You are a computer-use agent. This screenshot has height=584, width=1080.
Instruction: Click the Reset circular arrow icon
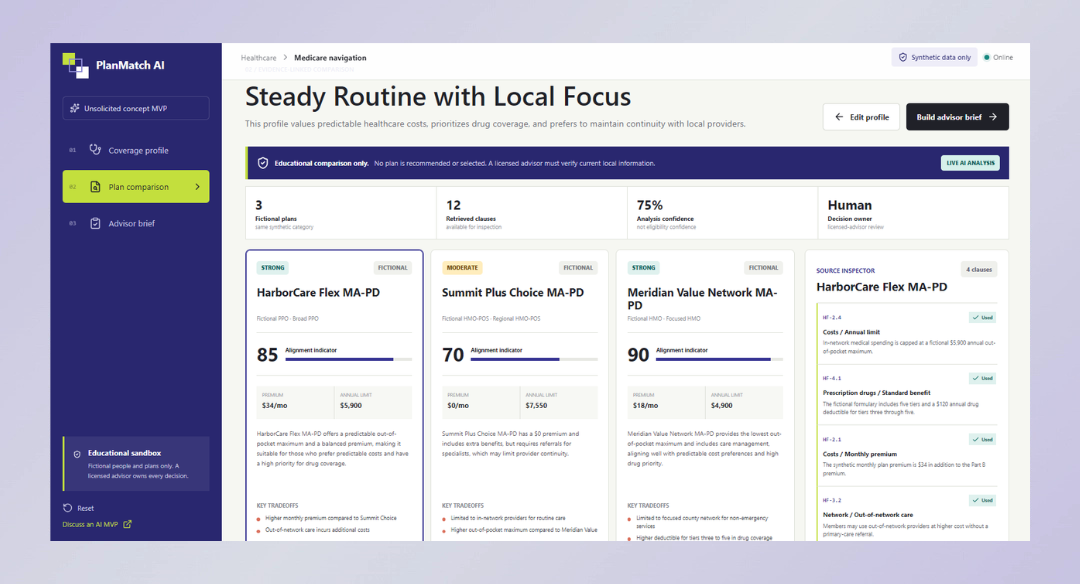[x=68, y=508]
